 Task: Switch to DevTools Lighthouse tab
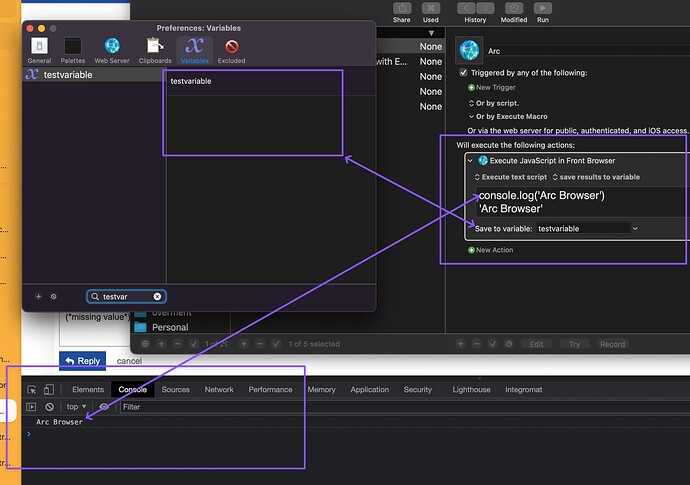[x=471, y=389]
